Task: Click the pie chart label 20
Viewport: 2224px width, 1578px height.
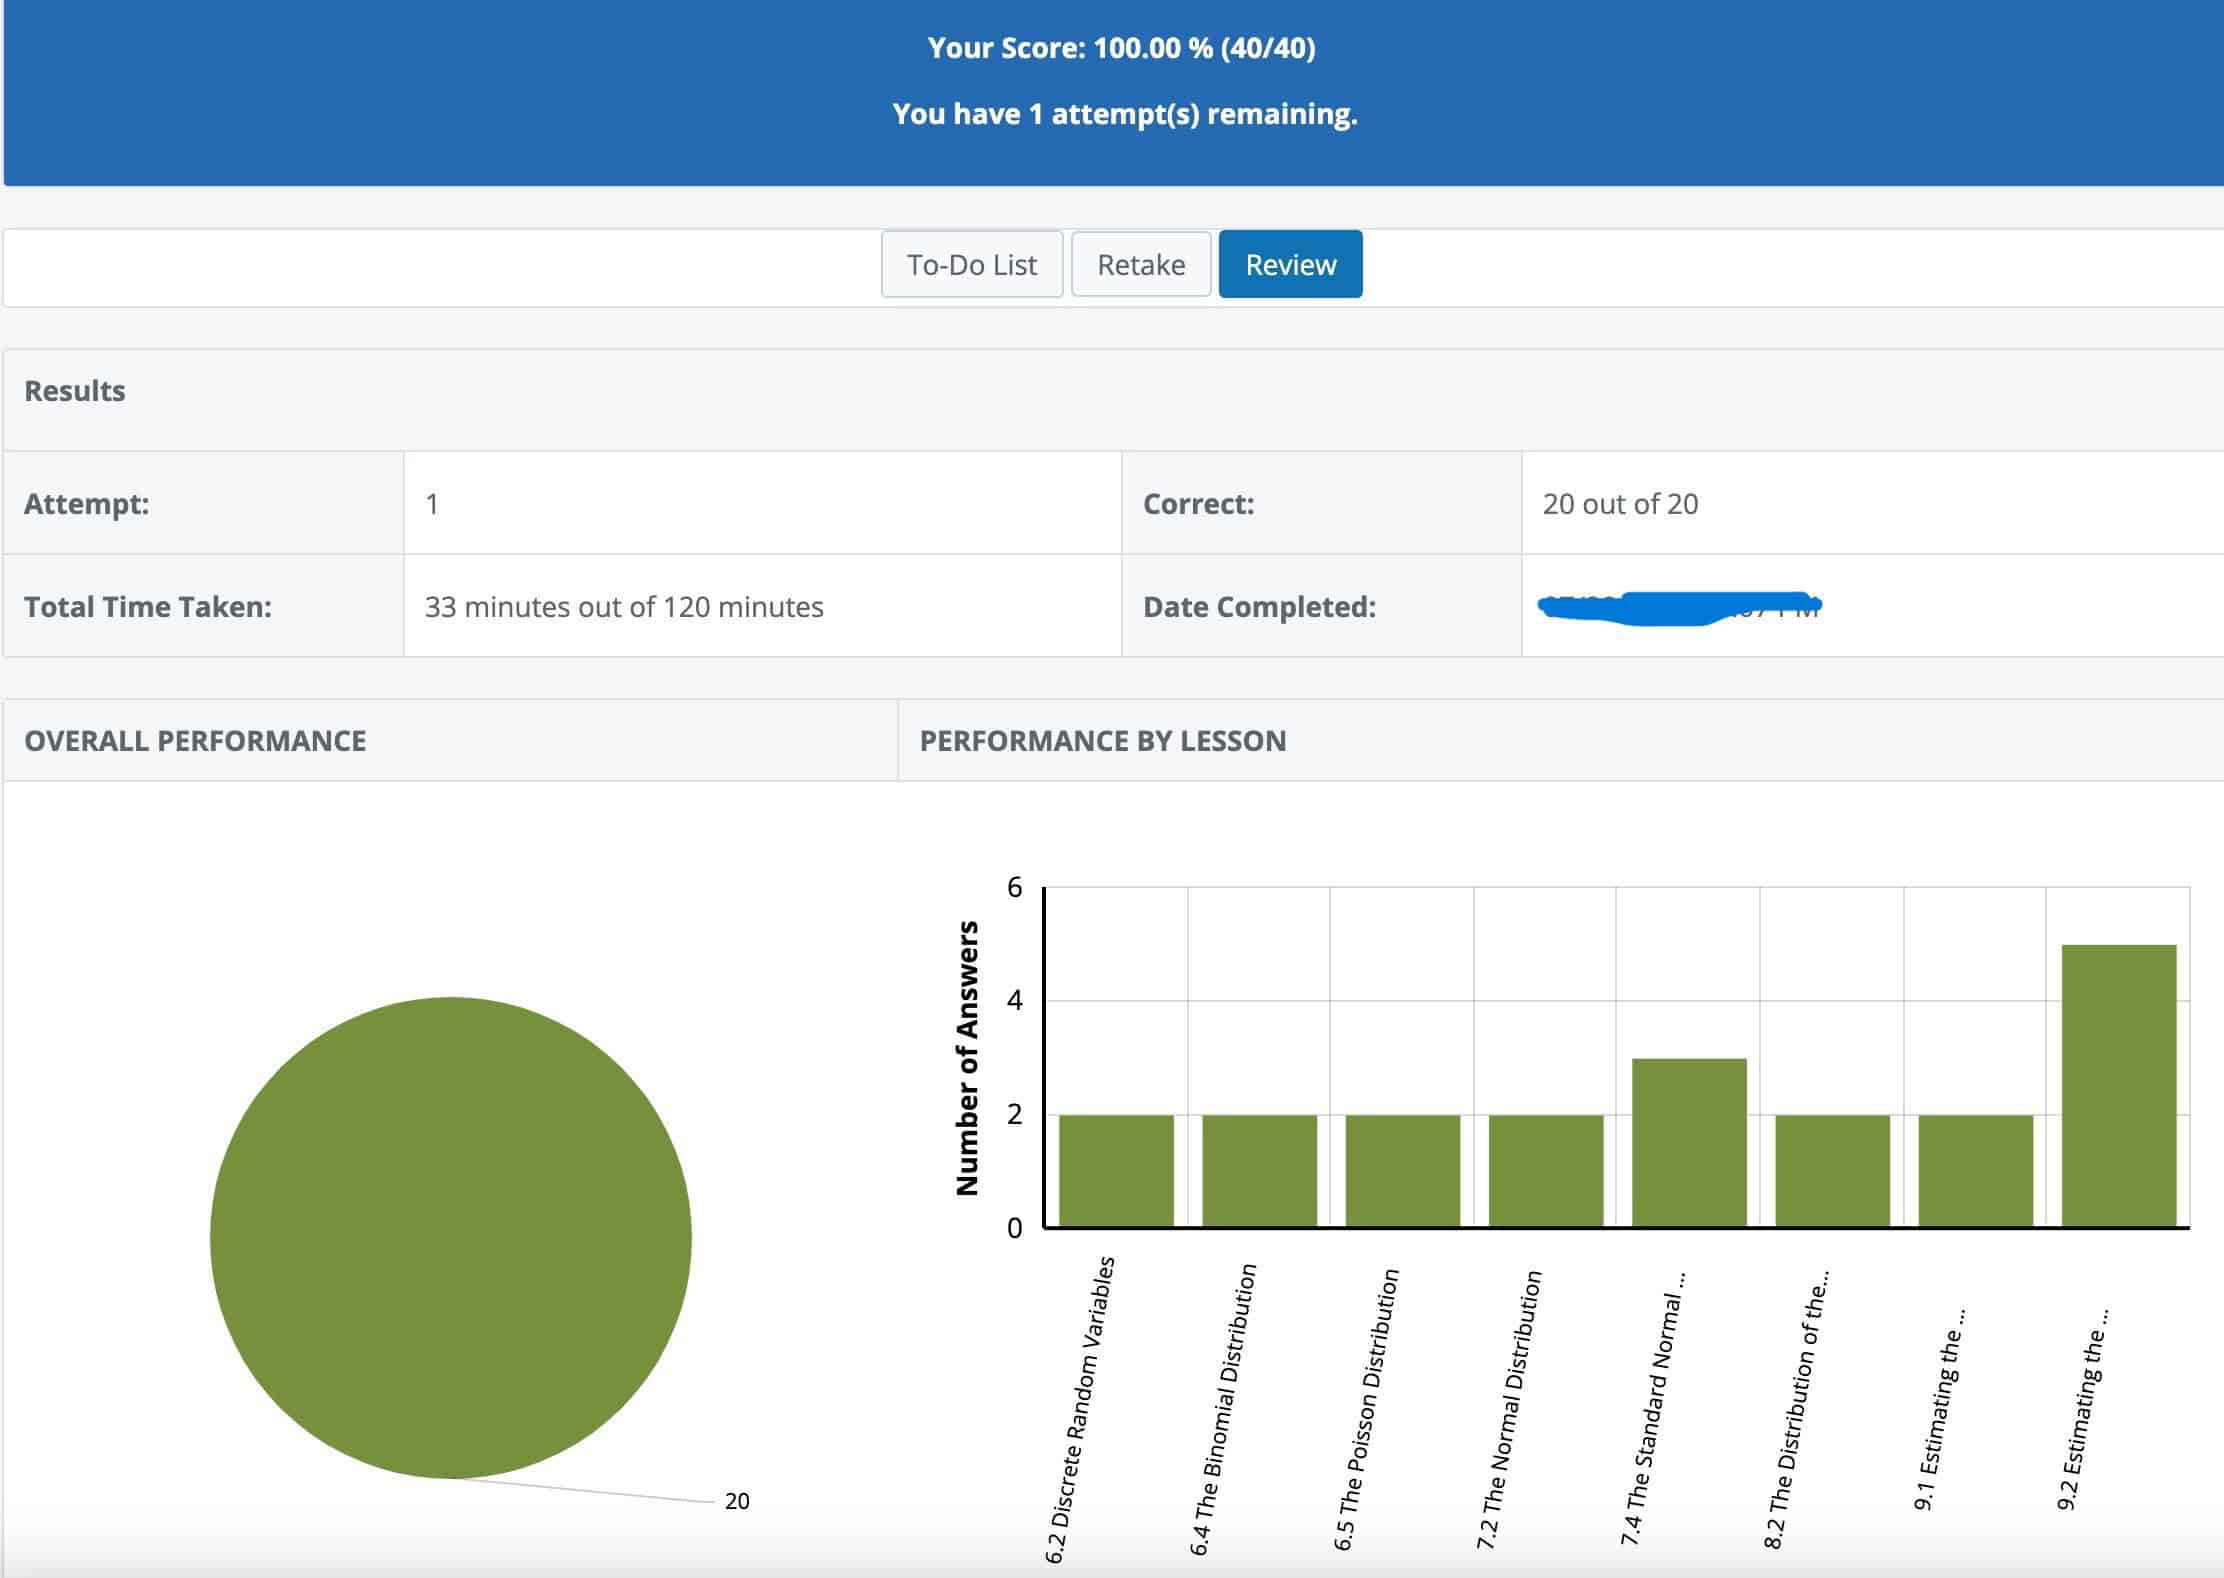Action: [x=737, y=1501]
